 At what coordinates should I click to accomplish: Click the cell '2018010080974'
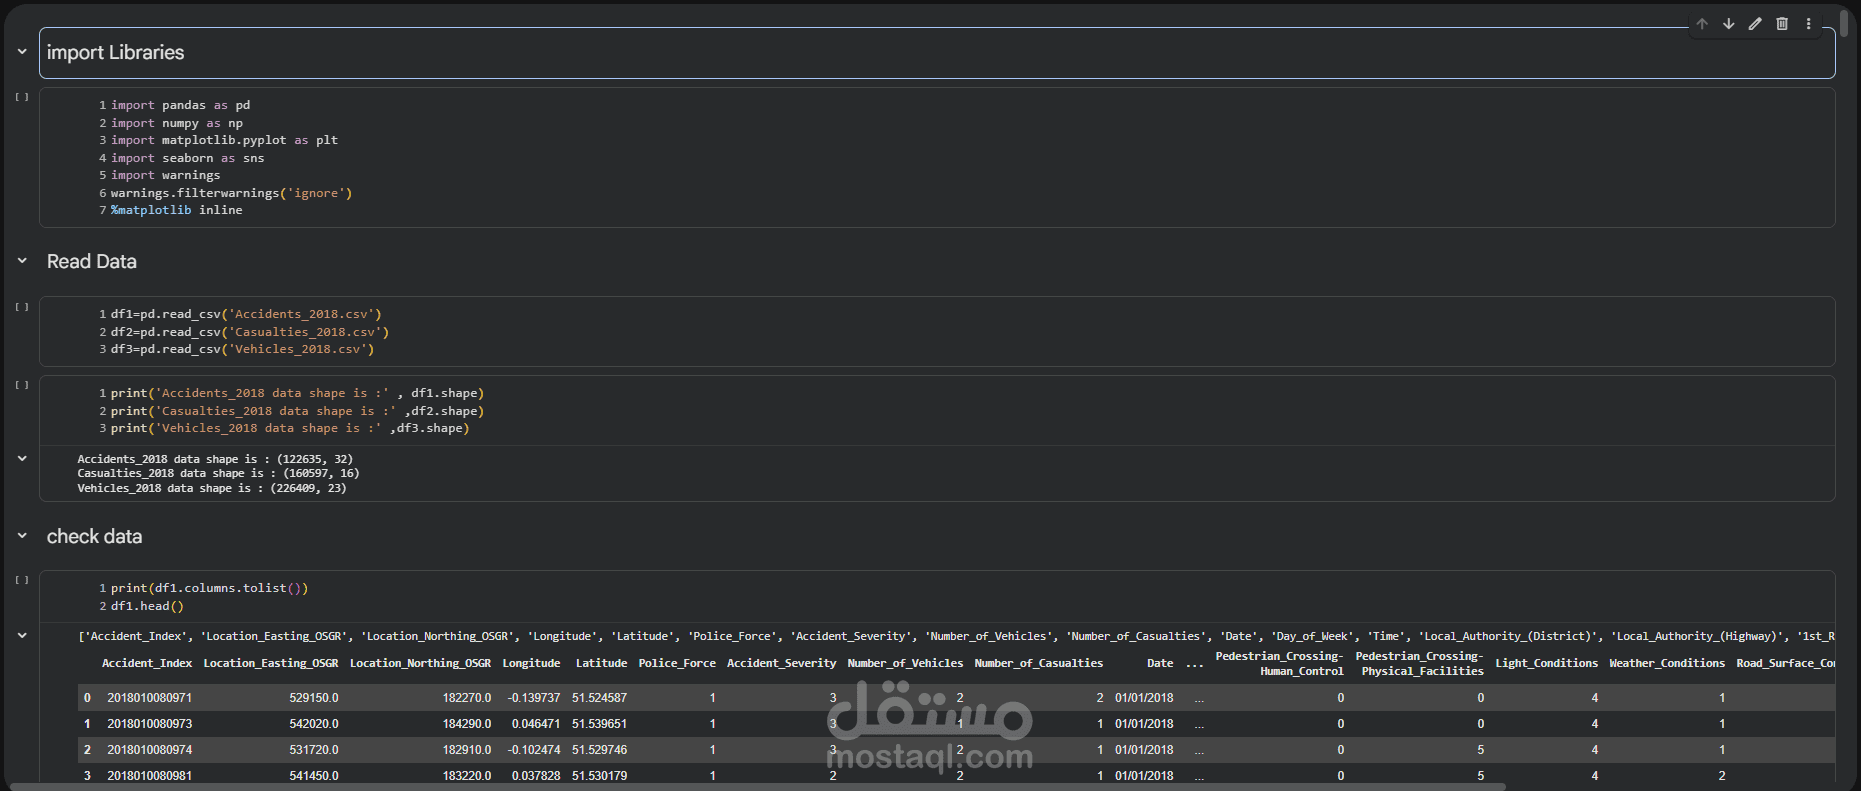150,750
